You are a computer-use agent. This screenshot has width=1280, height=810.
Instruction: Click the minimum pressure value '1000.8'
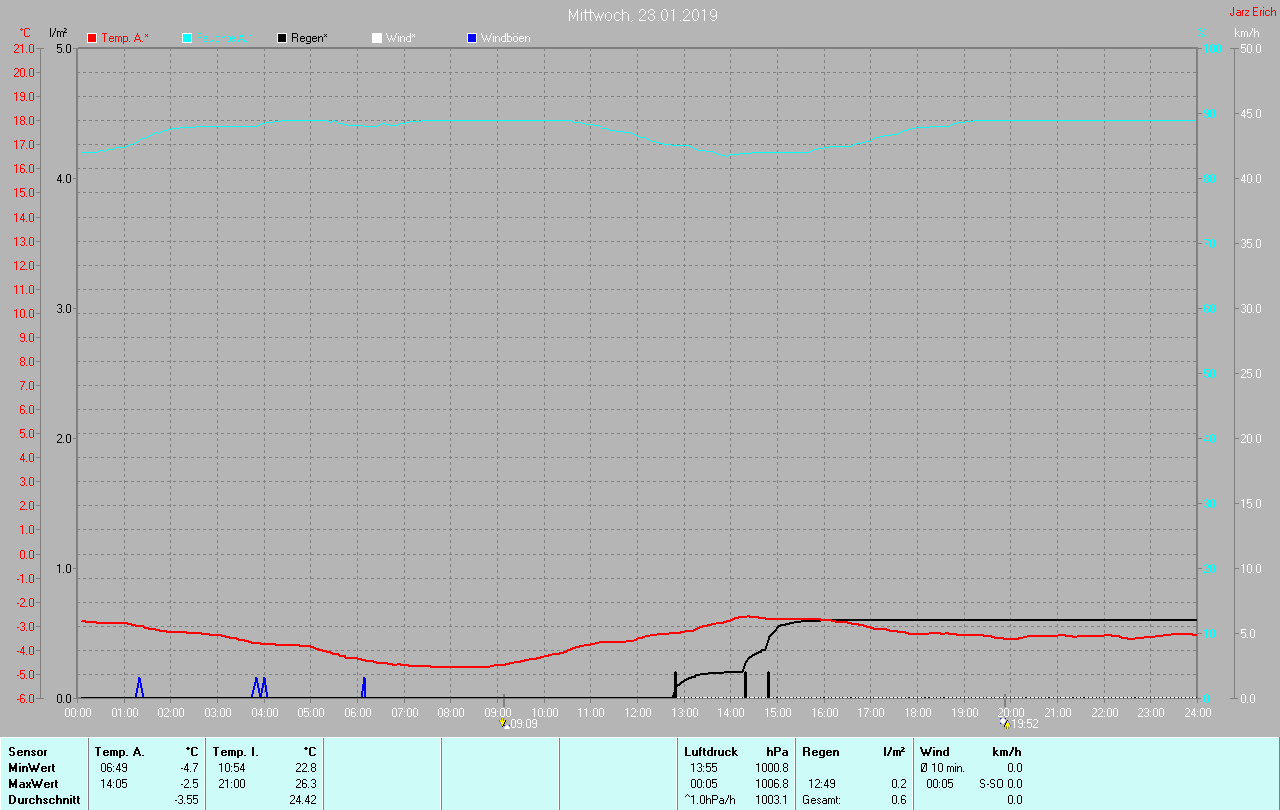pyautogui.click(x=771, y=768)
